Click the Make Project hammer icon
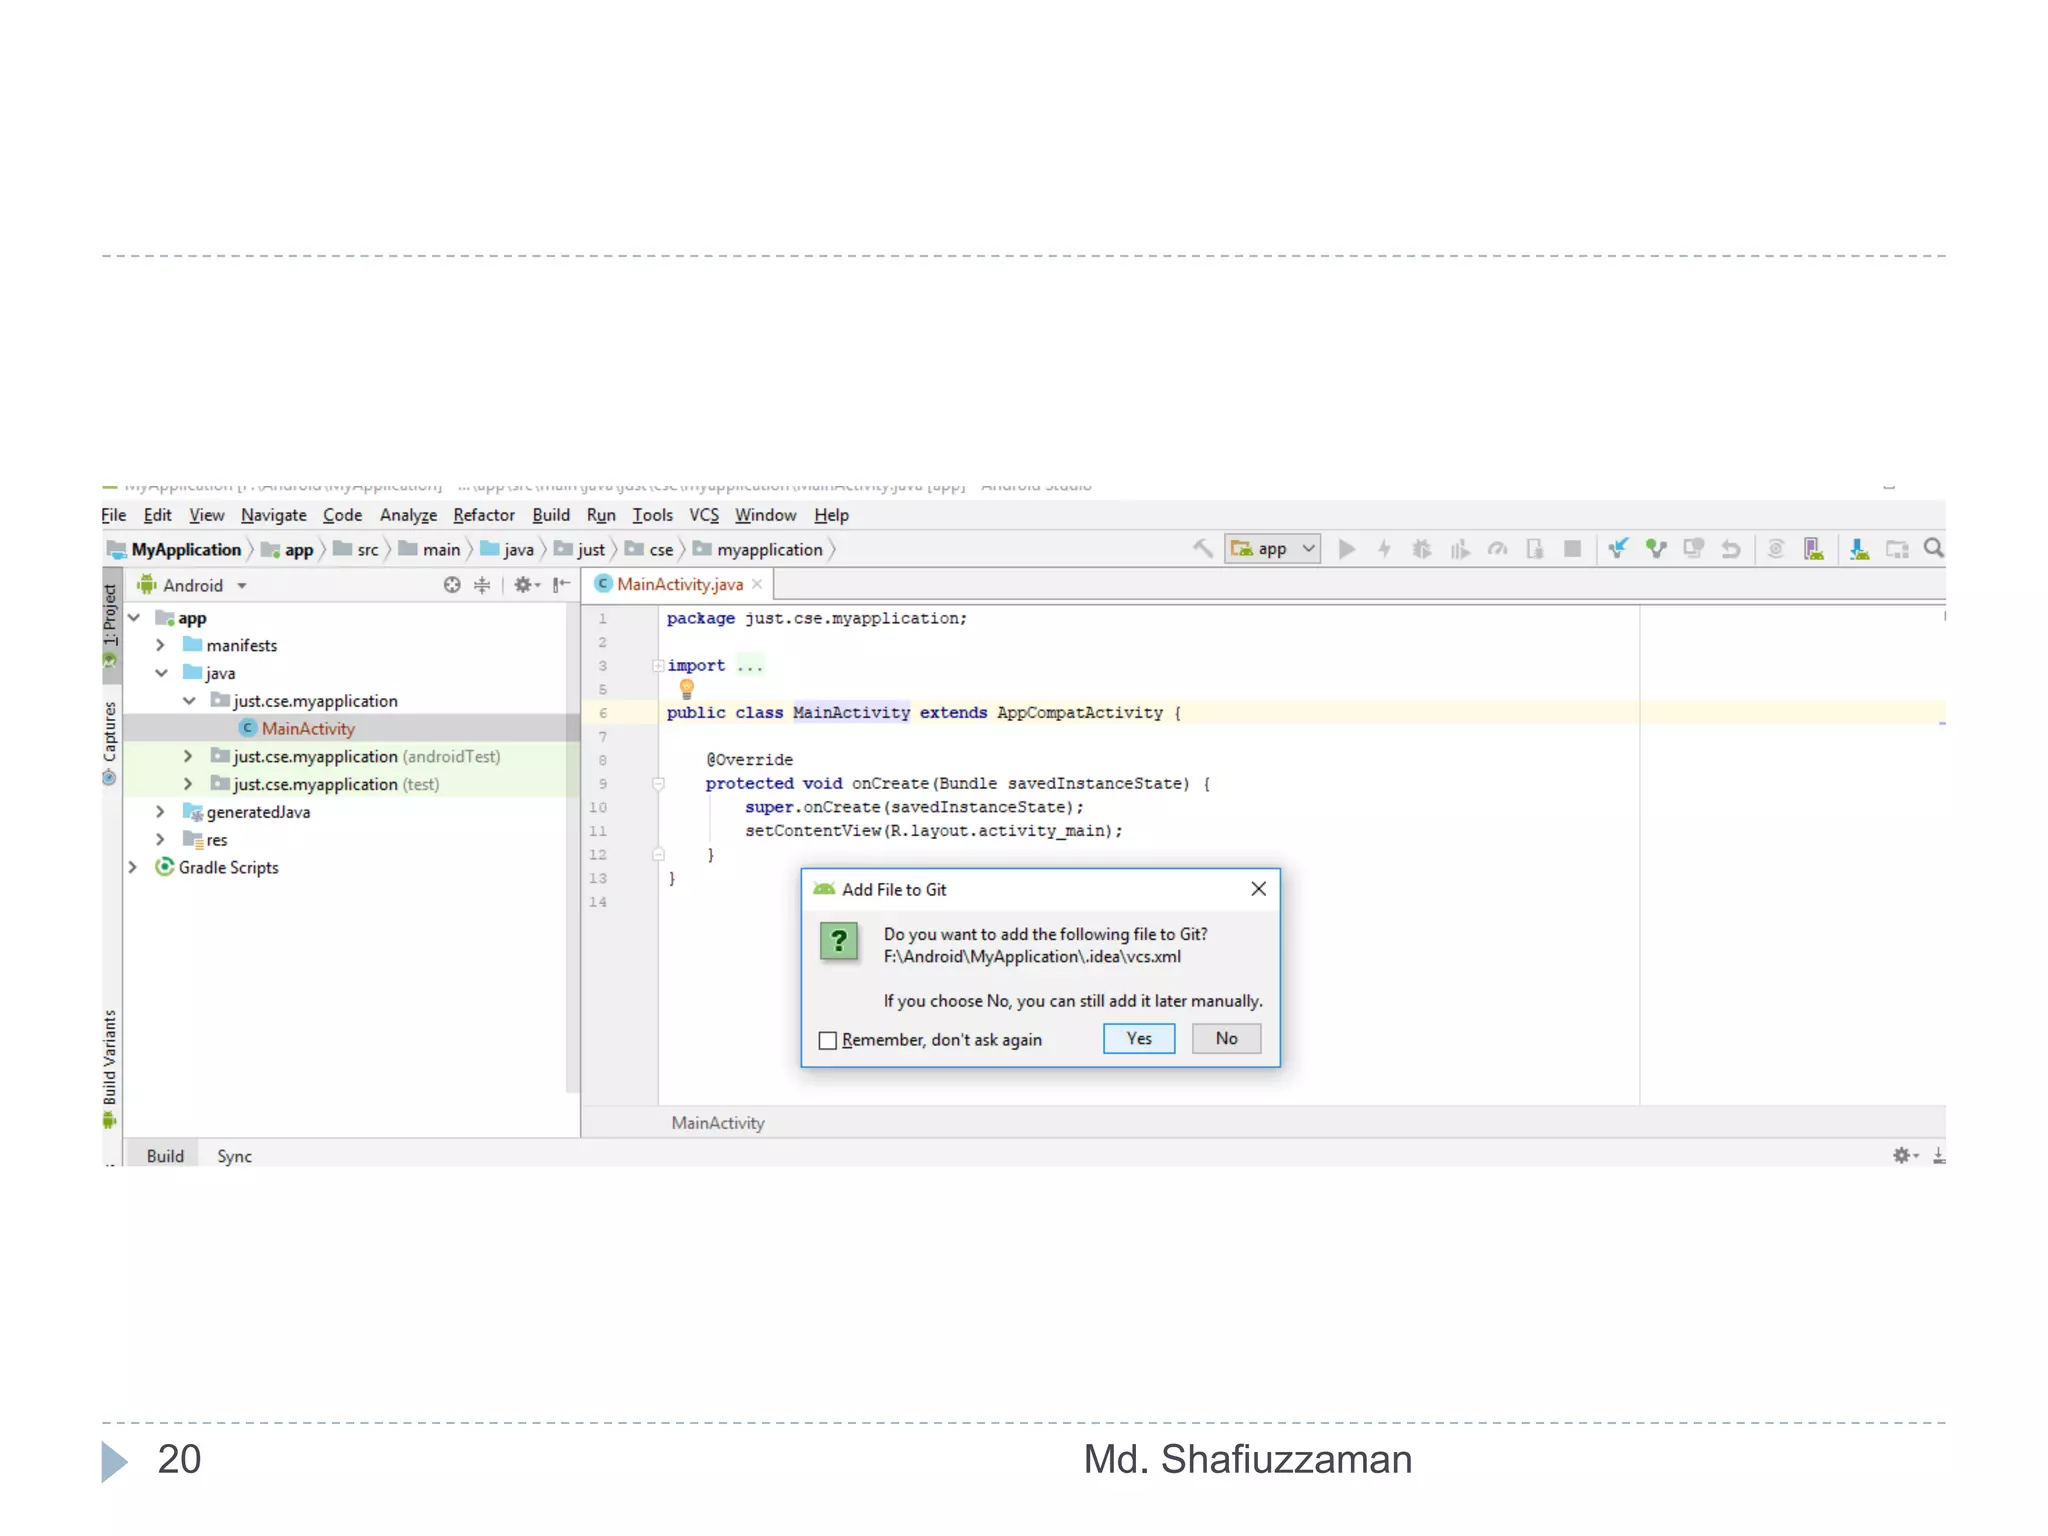This screenshot has height=1536, width=2048. coord(1203,548)
